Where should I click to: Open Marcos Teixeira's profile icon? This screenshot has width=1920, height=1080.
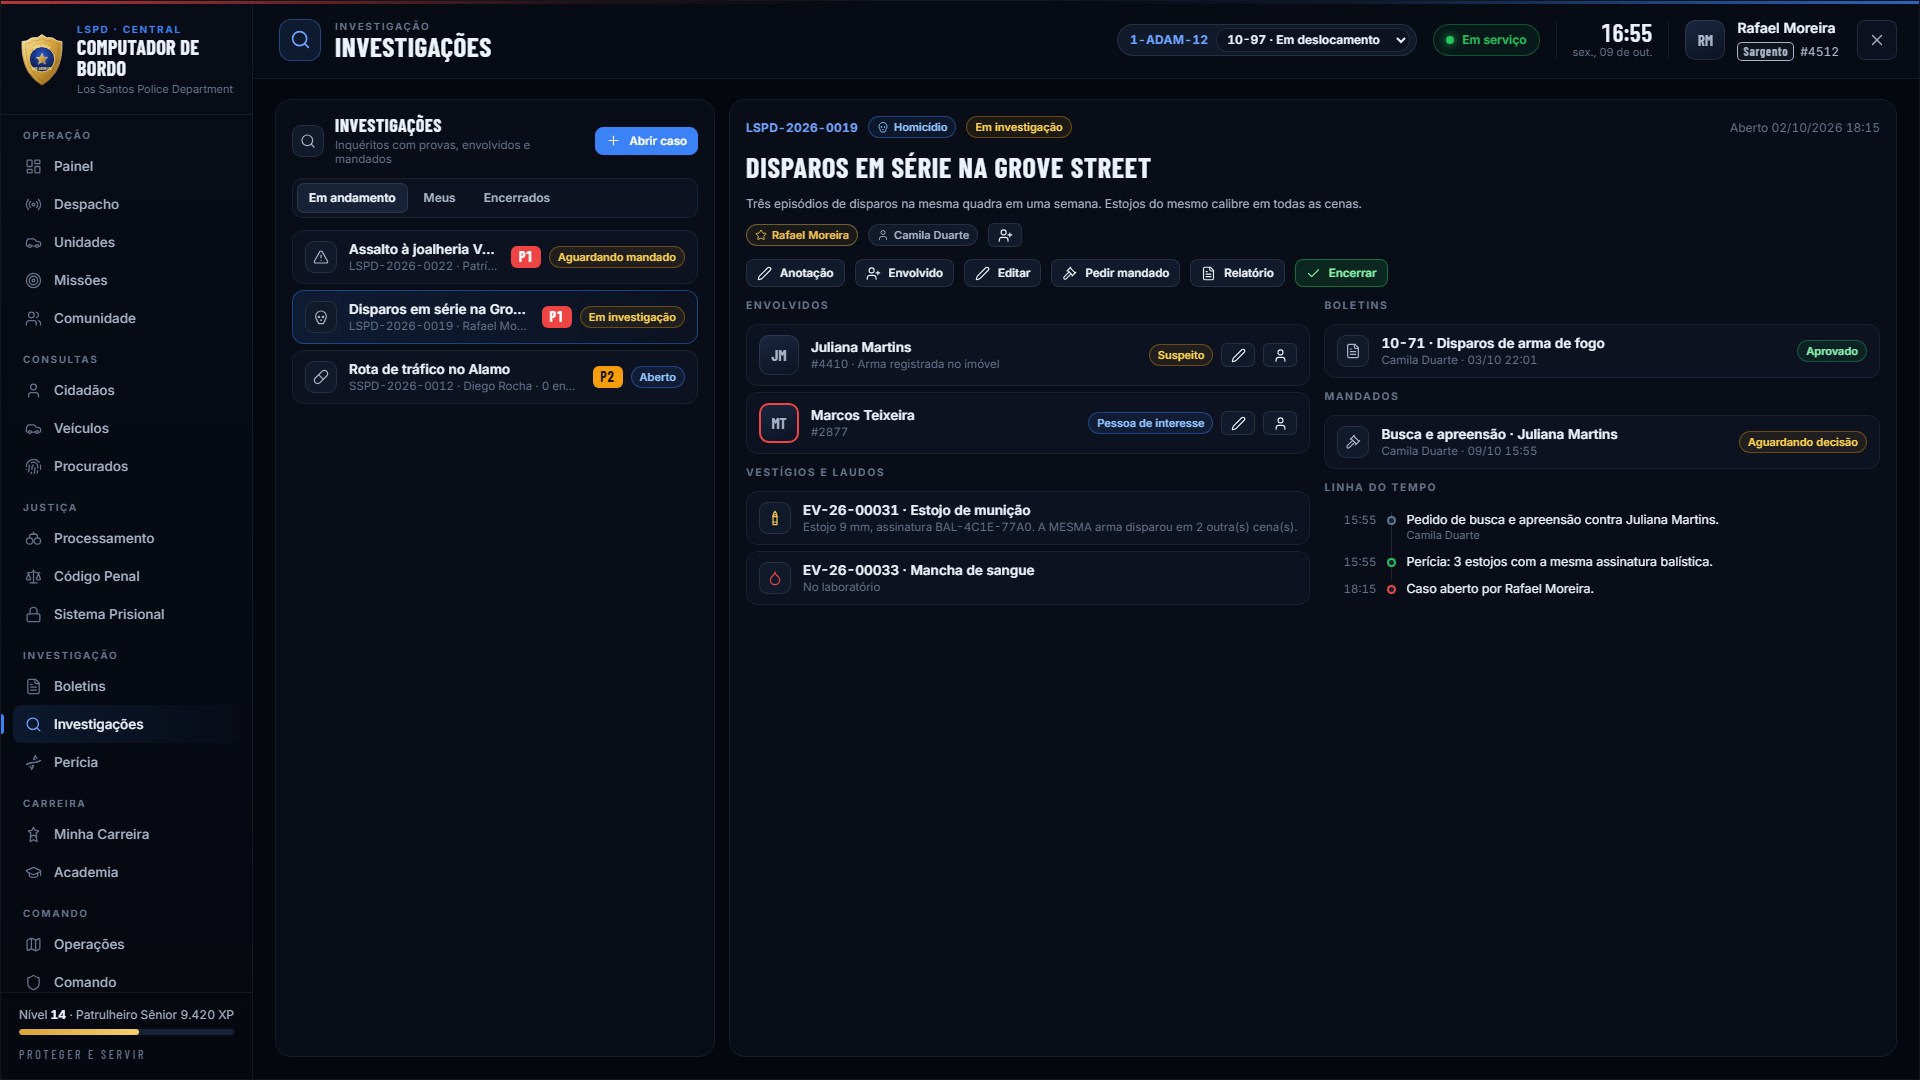click(x=1280, y=423)
